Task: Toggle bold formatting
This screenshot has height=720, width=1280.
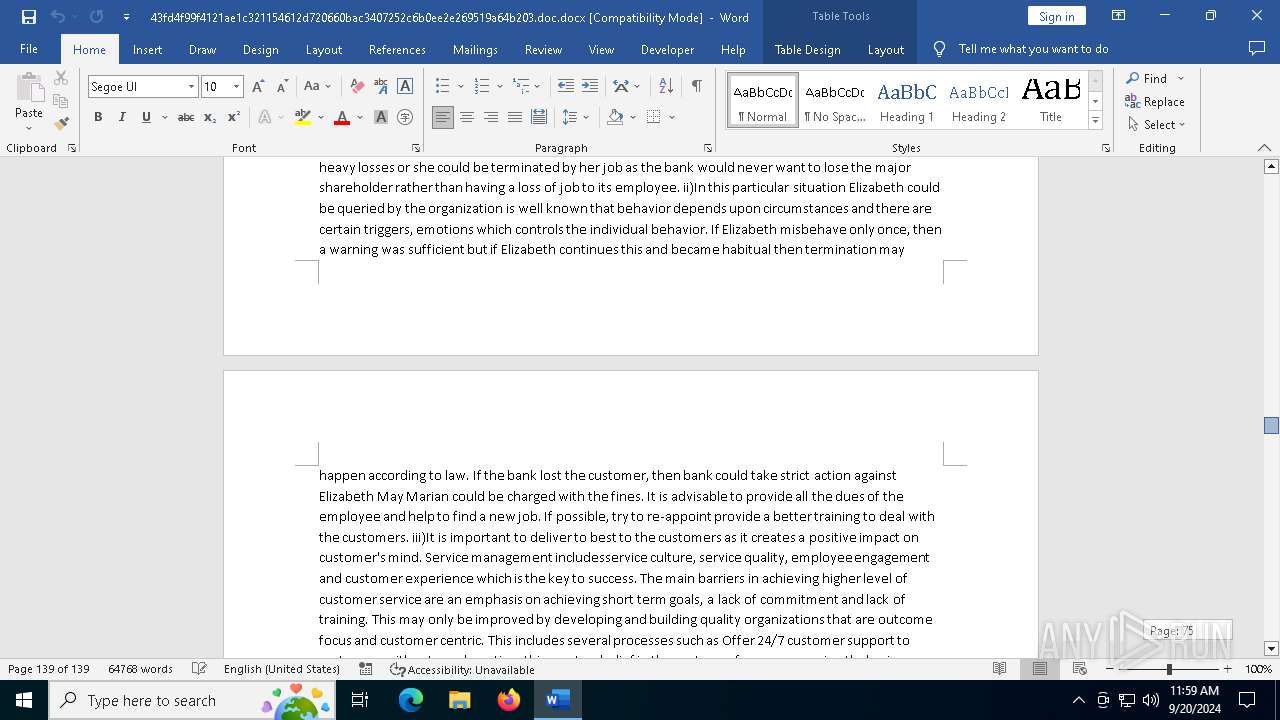Action: pos(98,117)
